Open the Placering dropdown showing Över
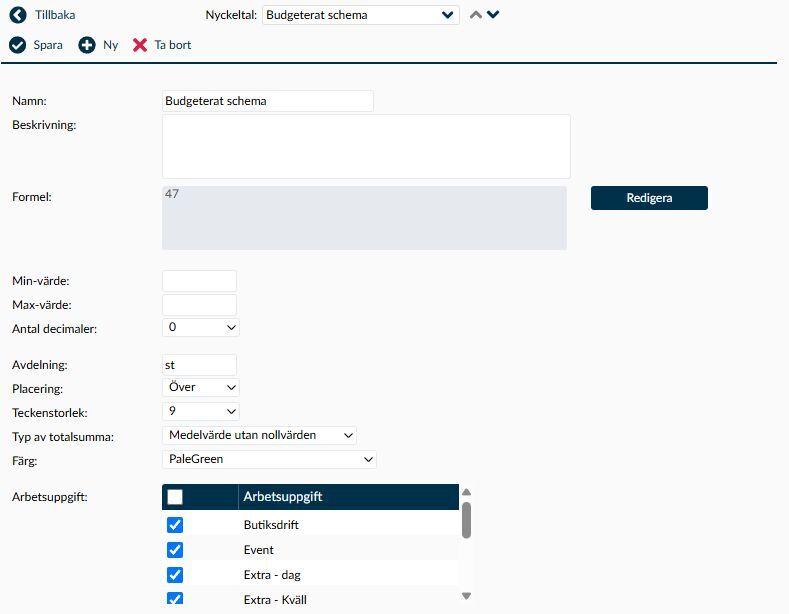789x614 pixels. (x=201, y=387)
